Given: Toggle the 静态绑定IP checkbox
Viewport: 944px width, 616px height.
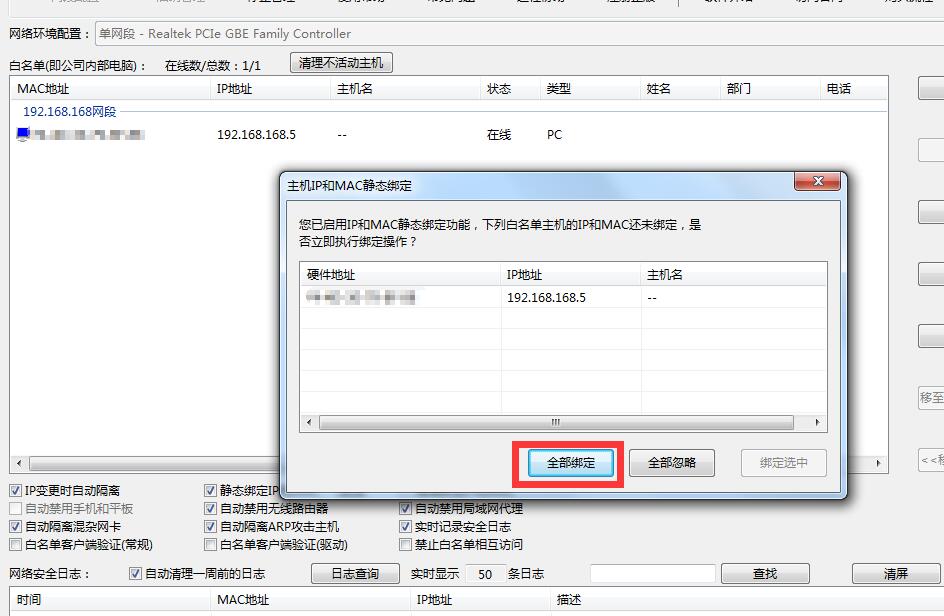Looking at the screenshot, I should [210, 491].
